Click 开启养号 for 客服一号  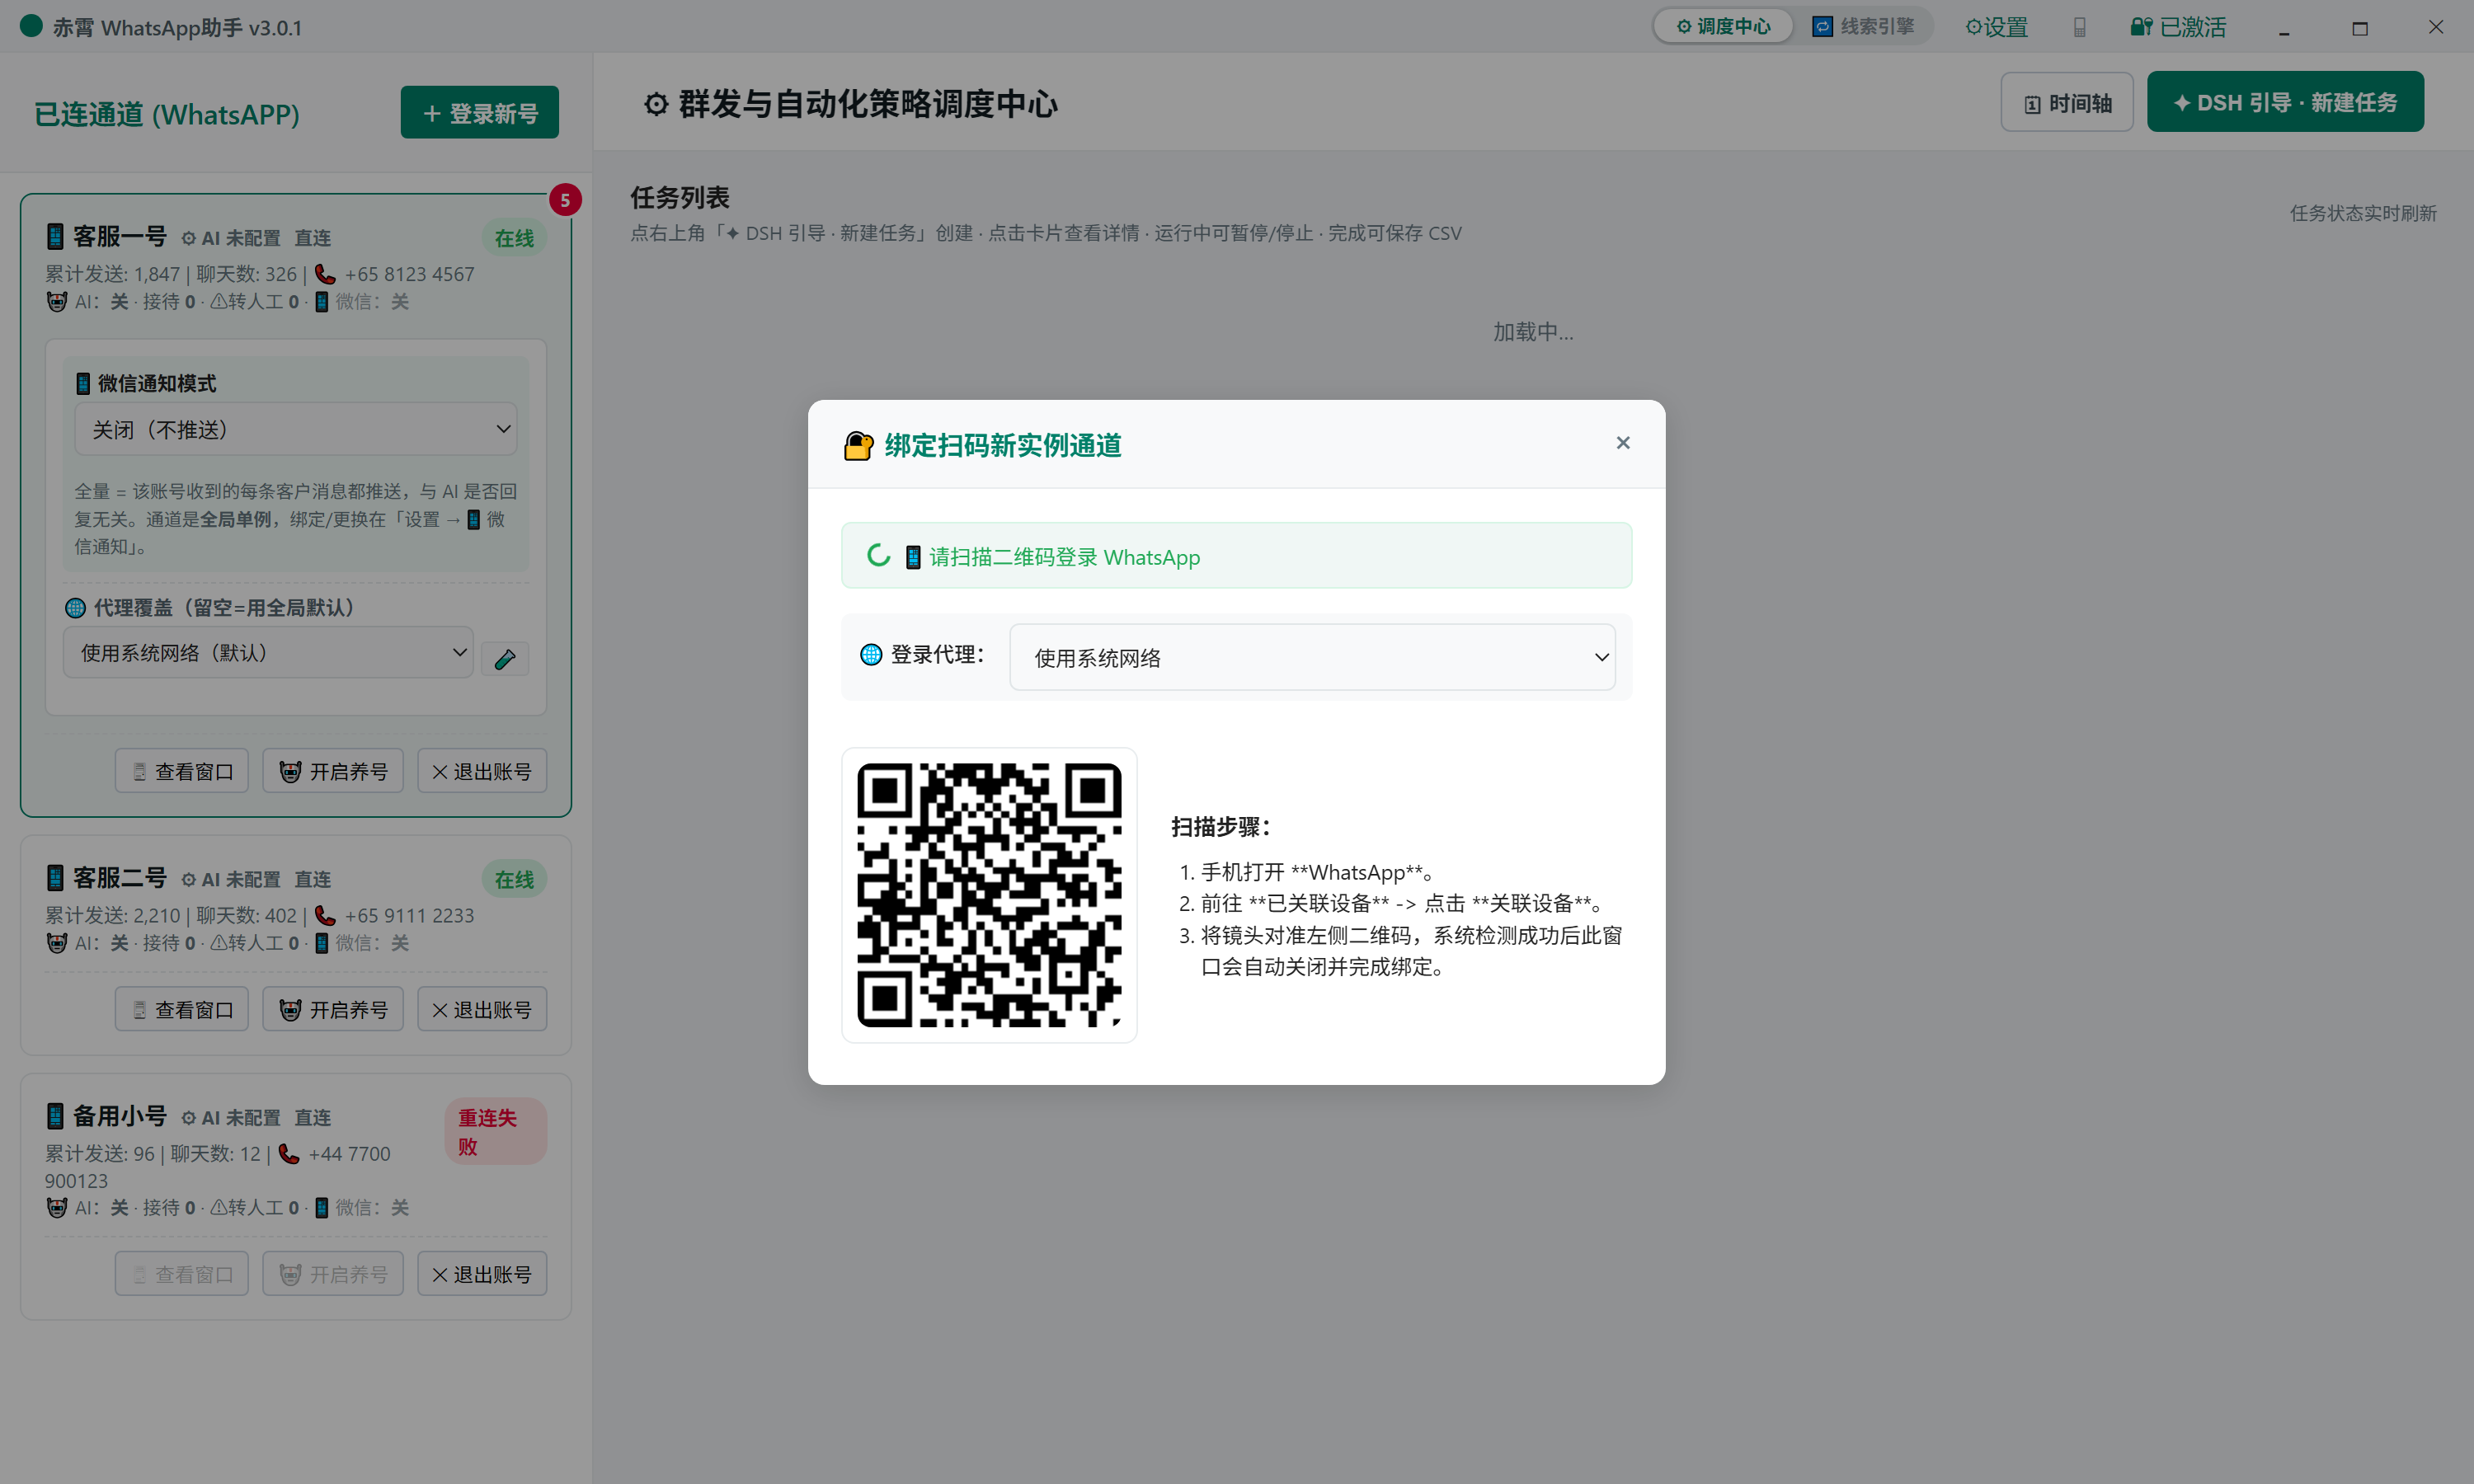[x=332, y=771]
